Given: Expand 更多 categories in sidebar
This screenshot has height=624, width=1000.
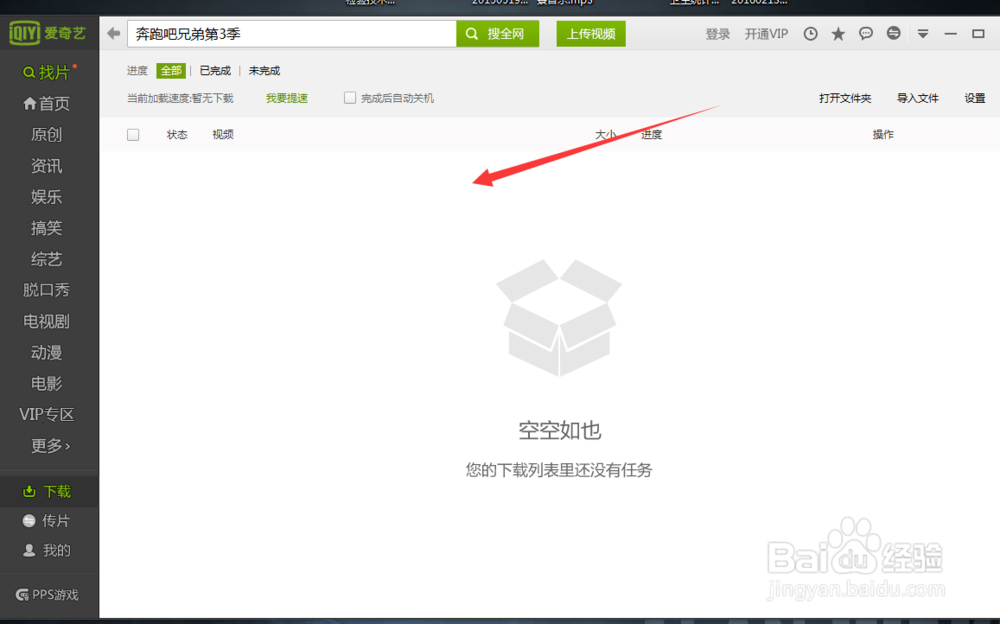Looking at the screenshot, I should tap(50, 445).
